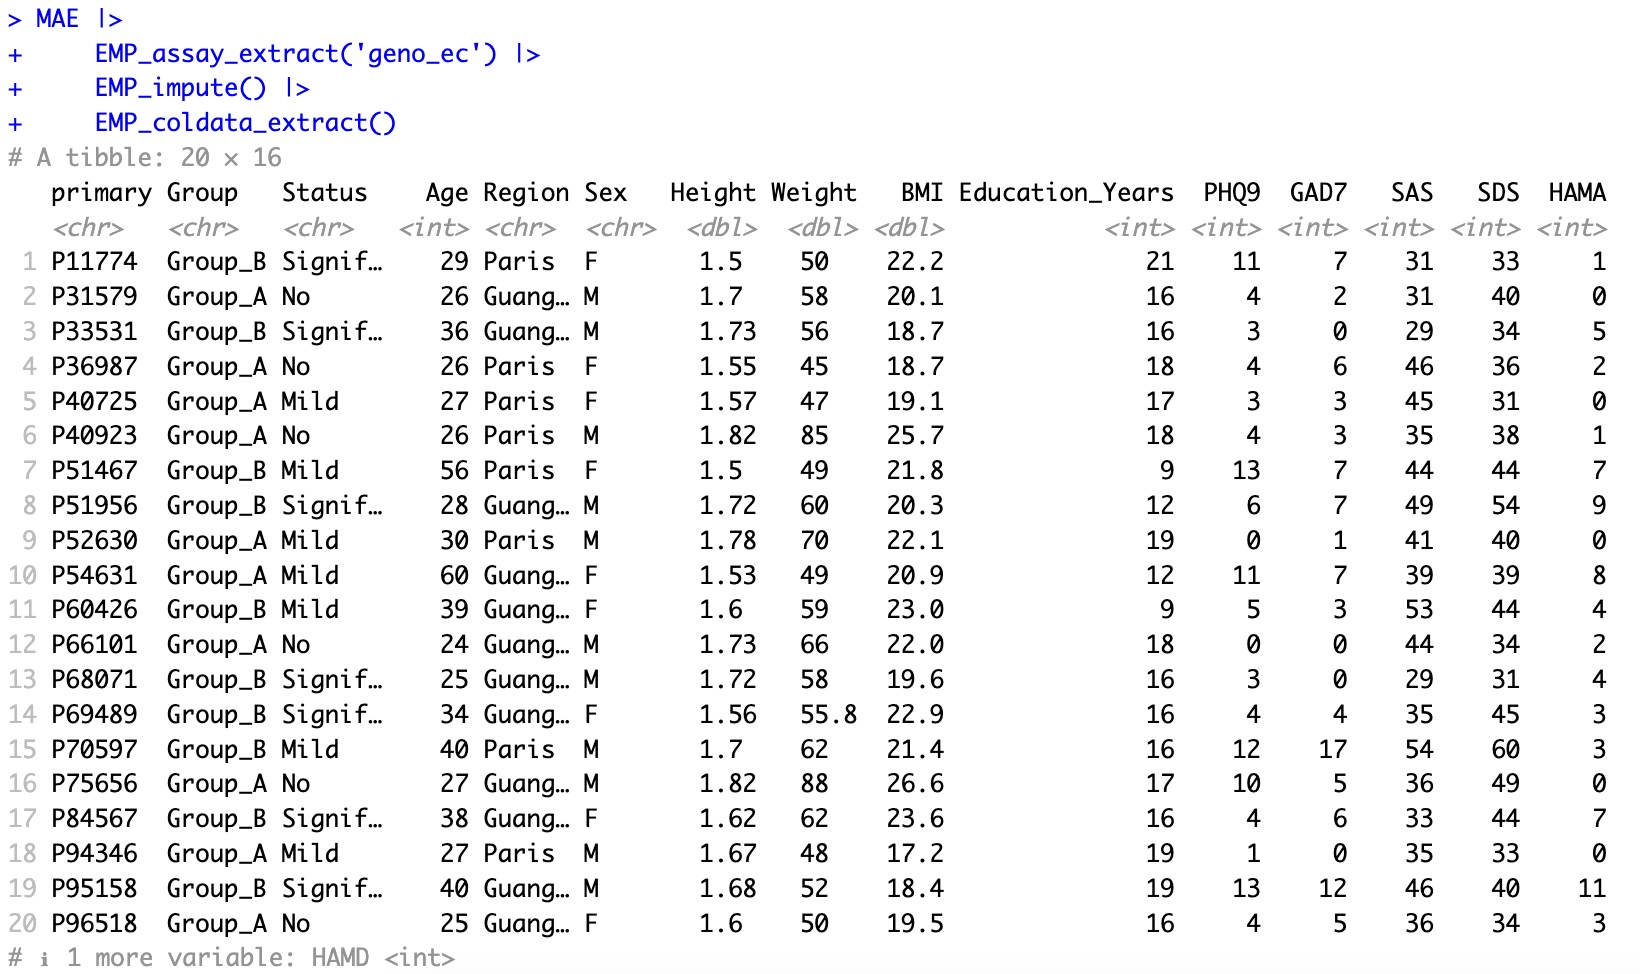The image size is (1640, 974).
Task: Click the Education_Years column header
Action: point(1066,192)
